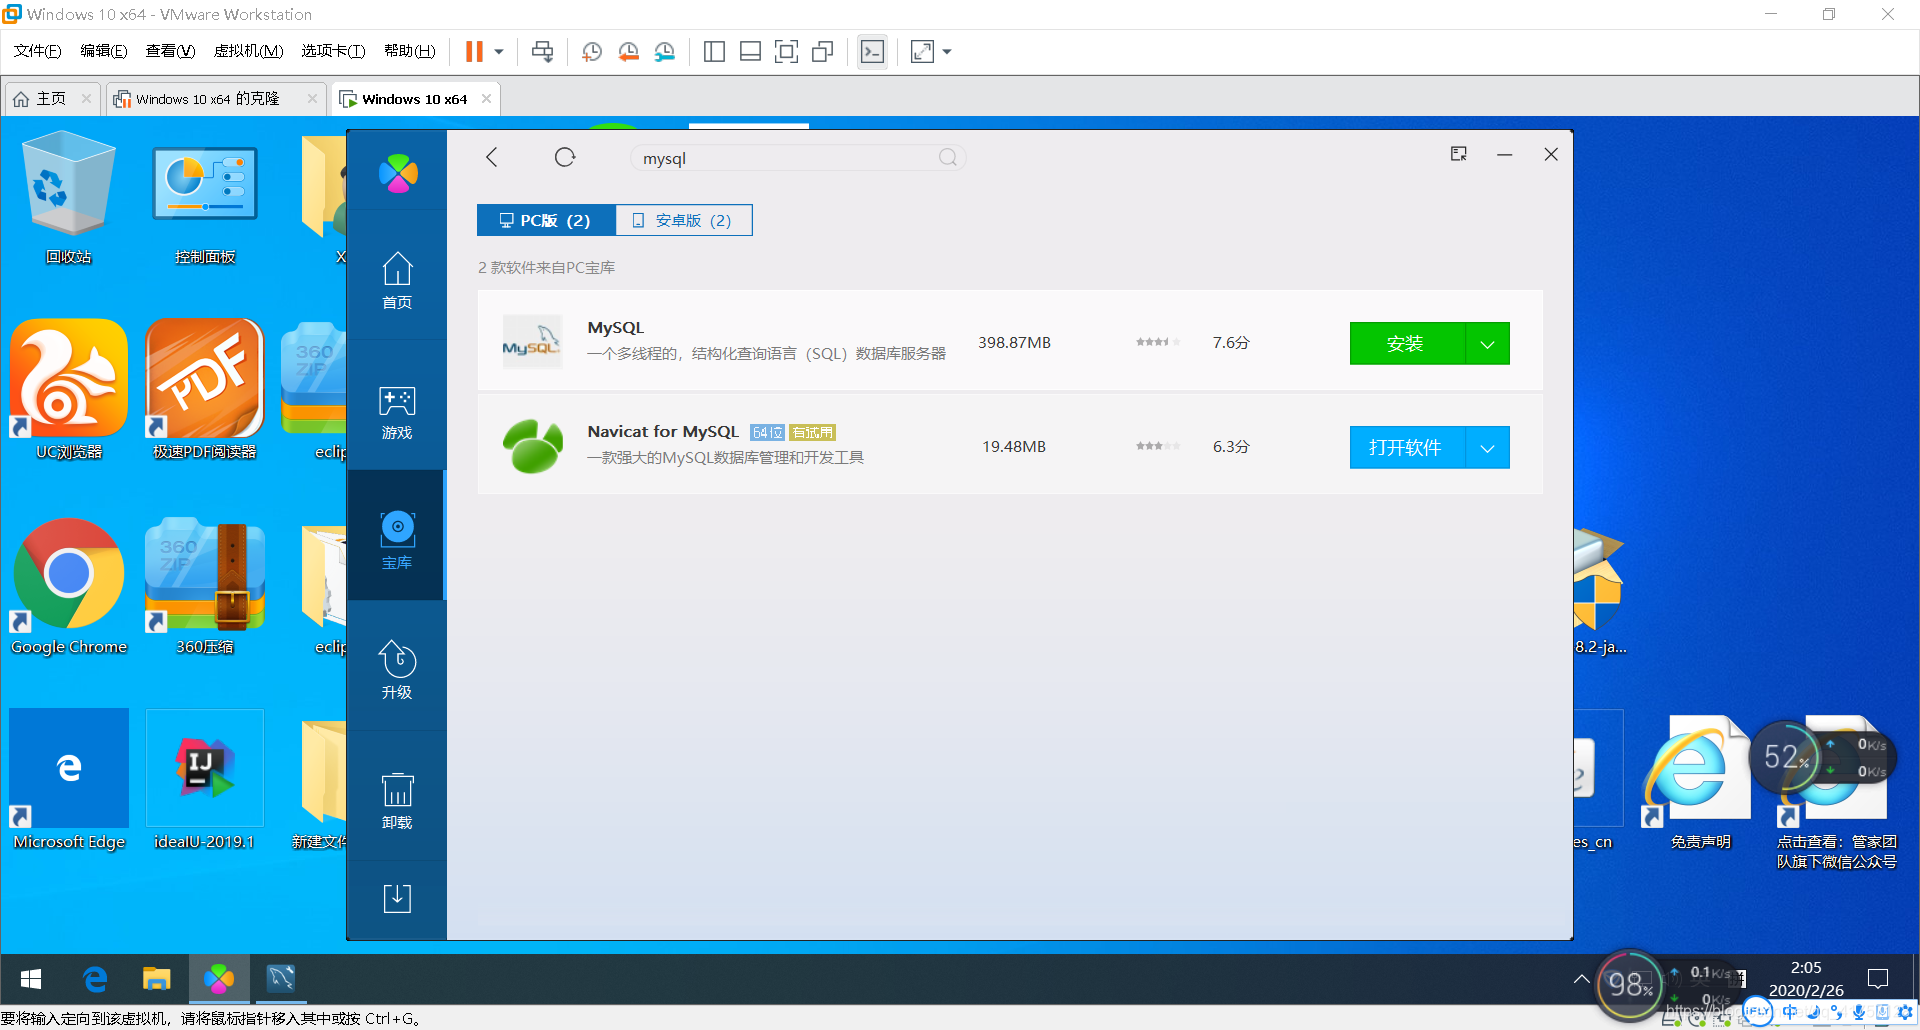Click the colorful software manager logo
1920x1030 pixels.
(x=398, y=173)
